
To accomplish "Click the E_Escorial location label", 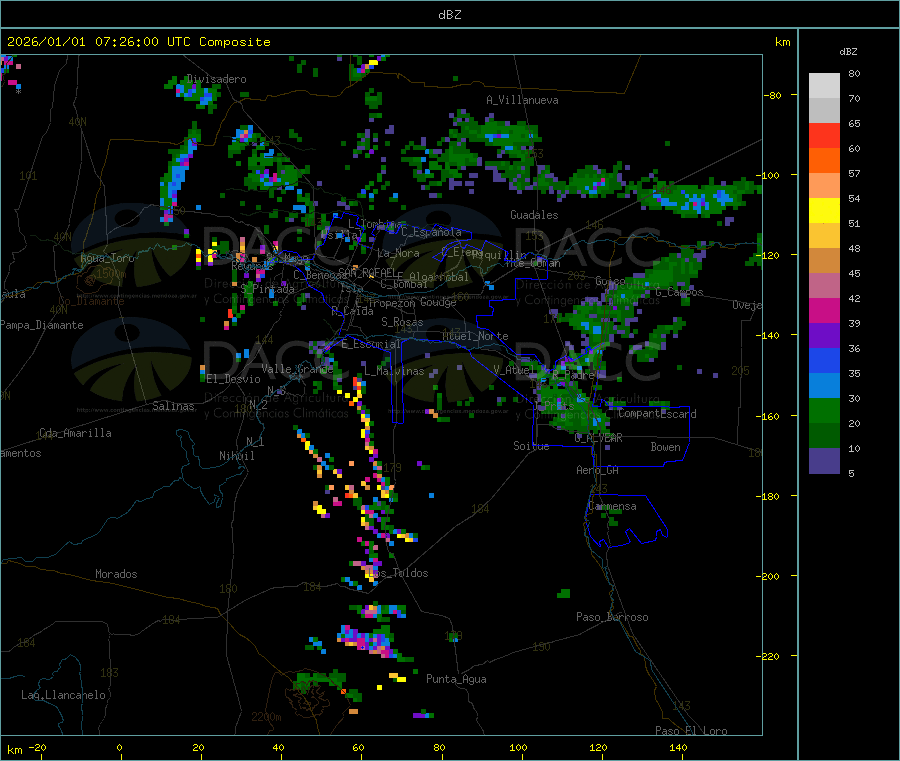I will tap(371, 344).
